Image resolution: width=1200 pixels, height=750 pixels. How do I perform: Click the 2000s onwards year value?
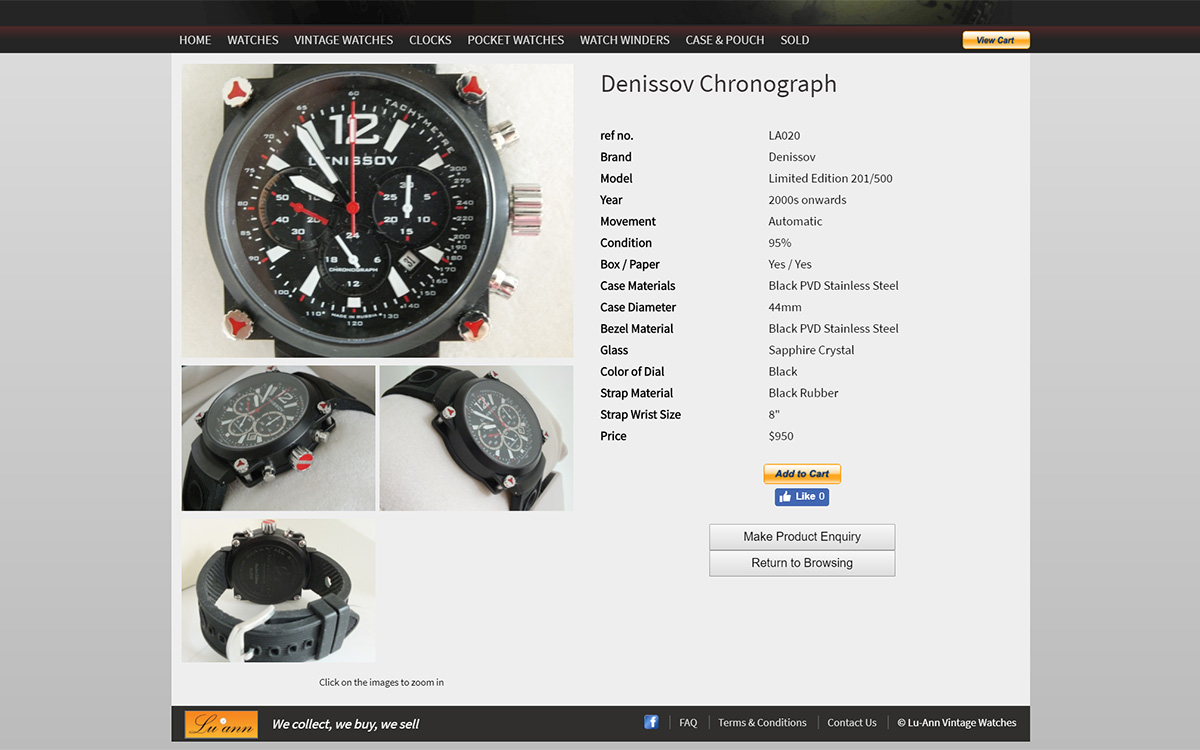tap(807, 200)
